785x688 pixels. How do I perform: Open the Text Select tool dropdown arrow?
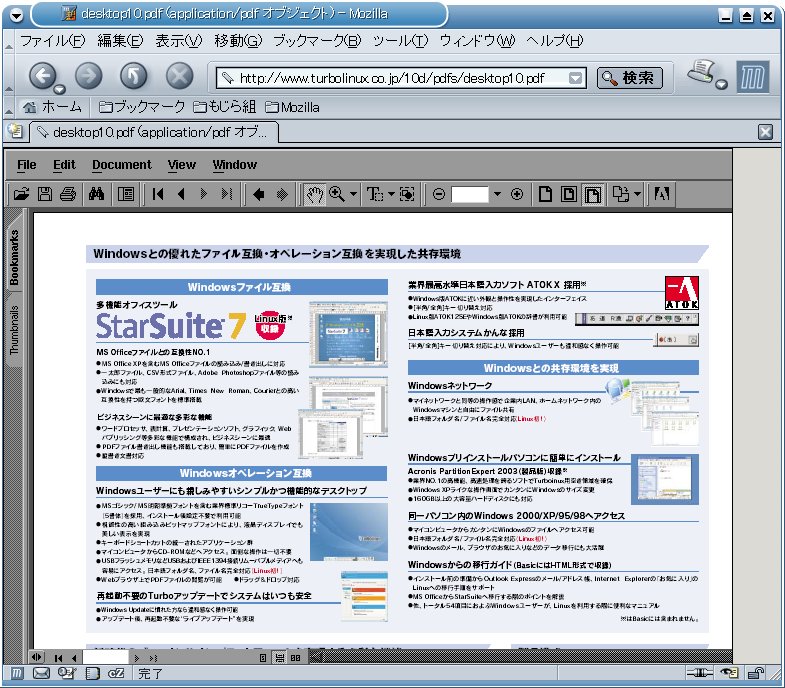(x=391, y=194)
